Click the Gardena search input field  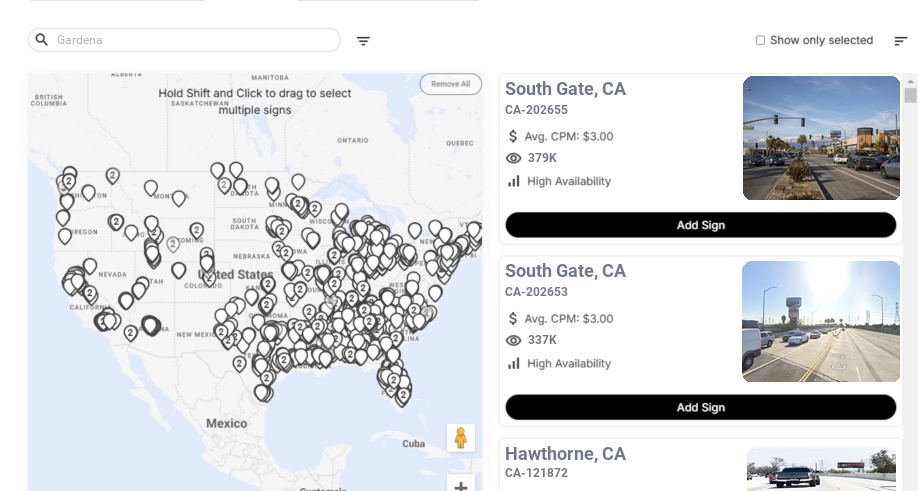coord(190,40)
